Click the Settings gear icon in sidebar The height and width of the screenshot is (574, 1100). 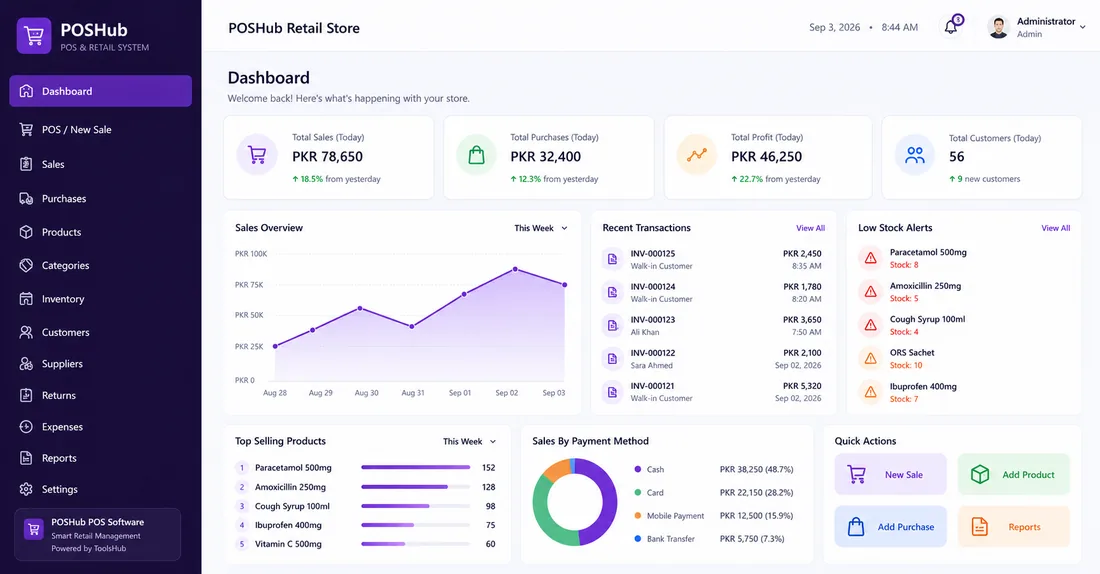point(26,489)
